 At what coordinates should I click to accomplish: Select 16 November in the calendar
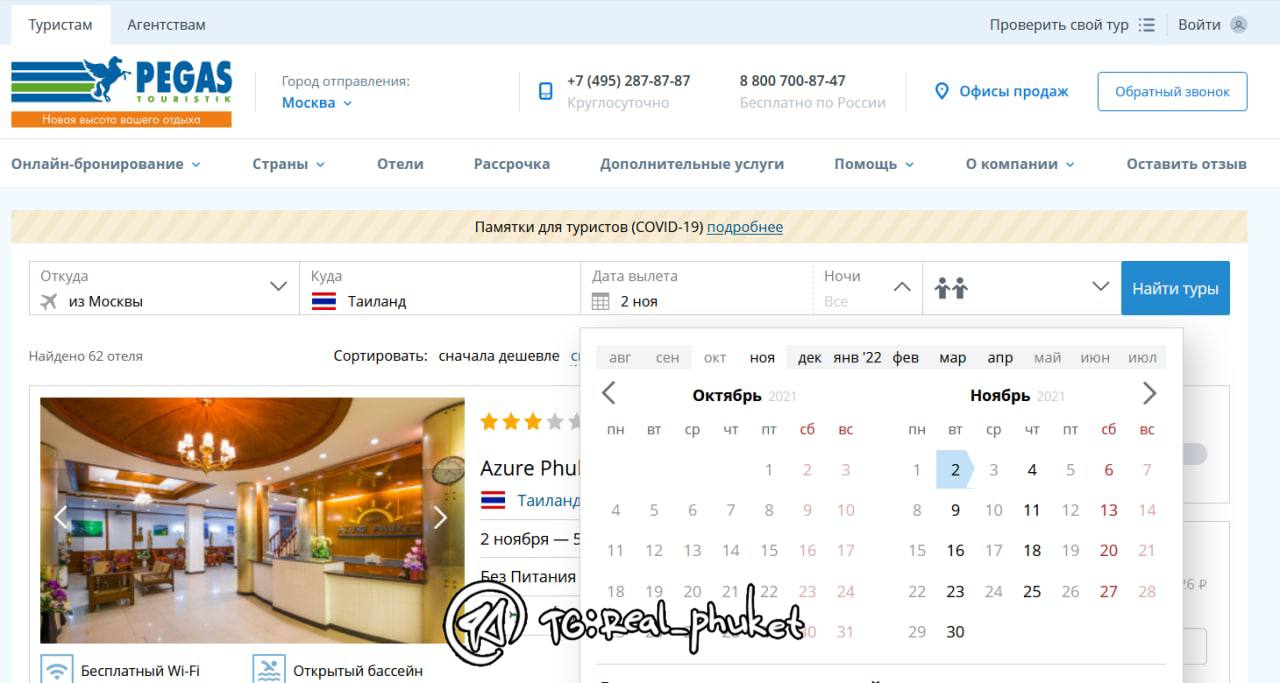955,550
